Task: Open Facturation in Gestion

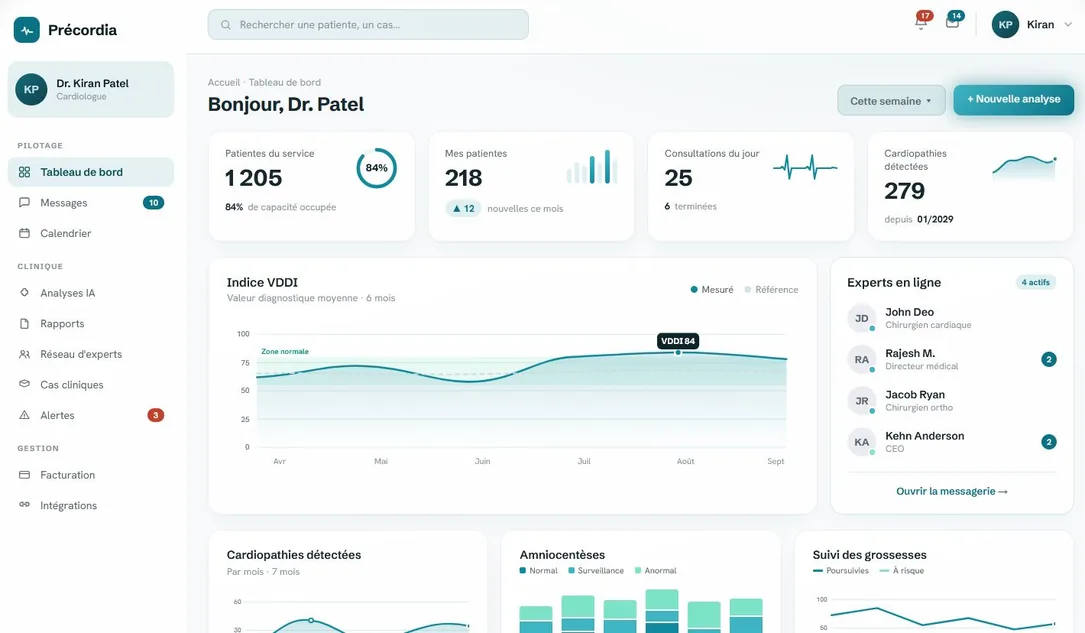Action: click(91, 475)
